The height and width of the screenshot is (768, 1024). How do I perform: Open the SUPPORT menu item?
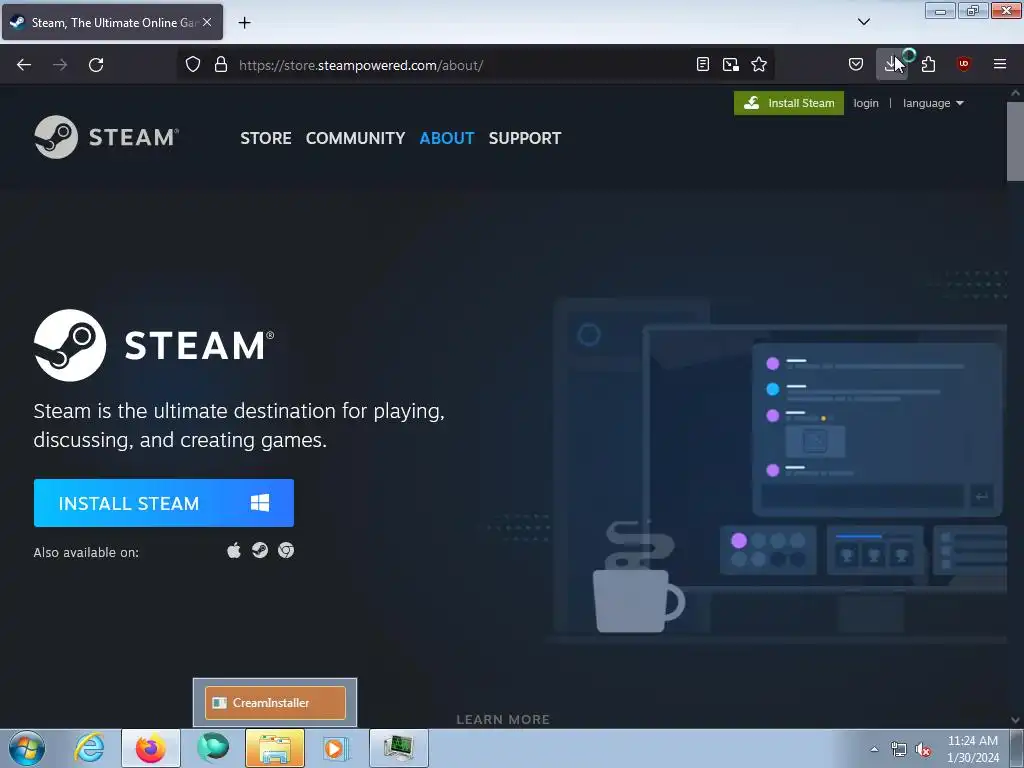click(x=525, y=138)
